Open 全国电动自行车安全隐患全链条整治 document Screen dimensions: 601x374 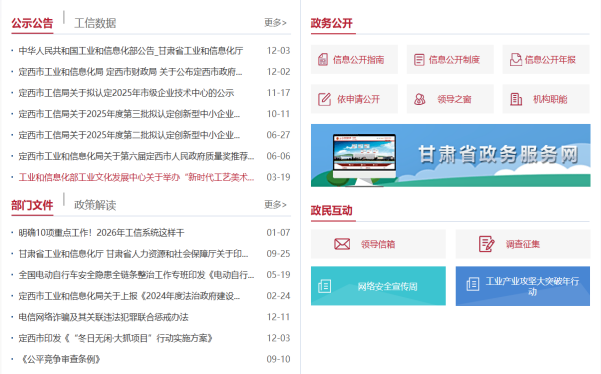pos(136,275)
